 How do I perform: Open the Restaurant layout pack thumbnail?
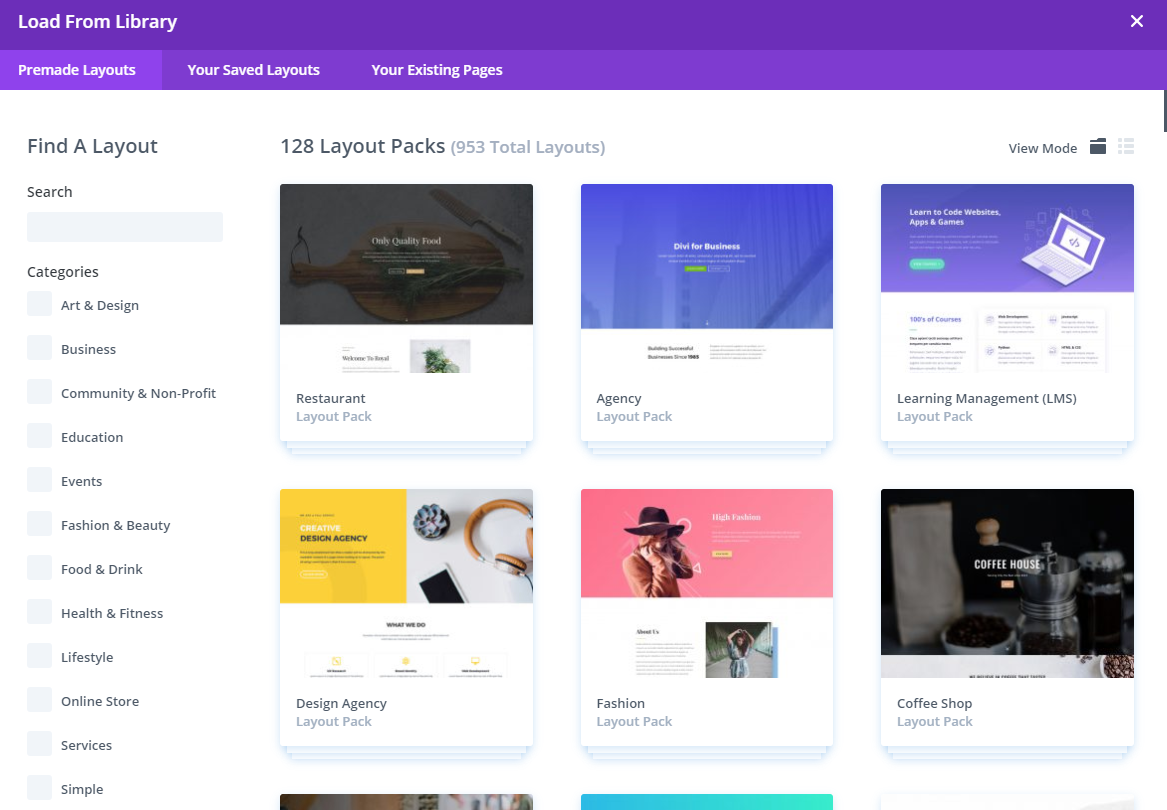click(406, 279)
